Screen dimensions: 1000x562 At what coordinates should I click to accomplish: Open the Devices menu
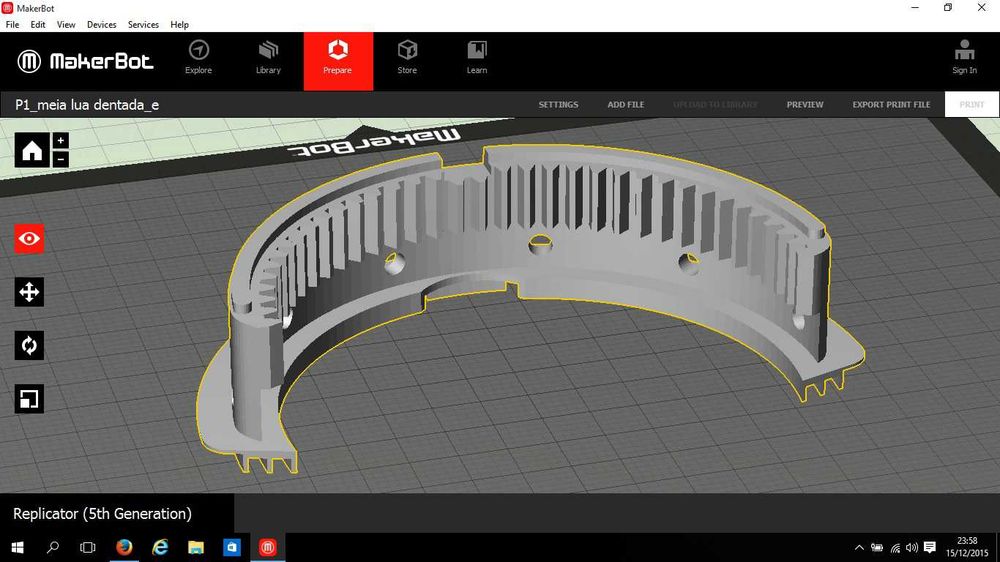pos(101,25)
